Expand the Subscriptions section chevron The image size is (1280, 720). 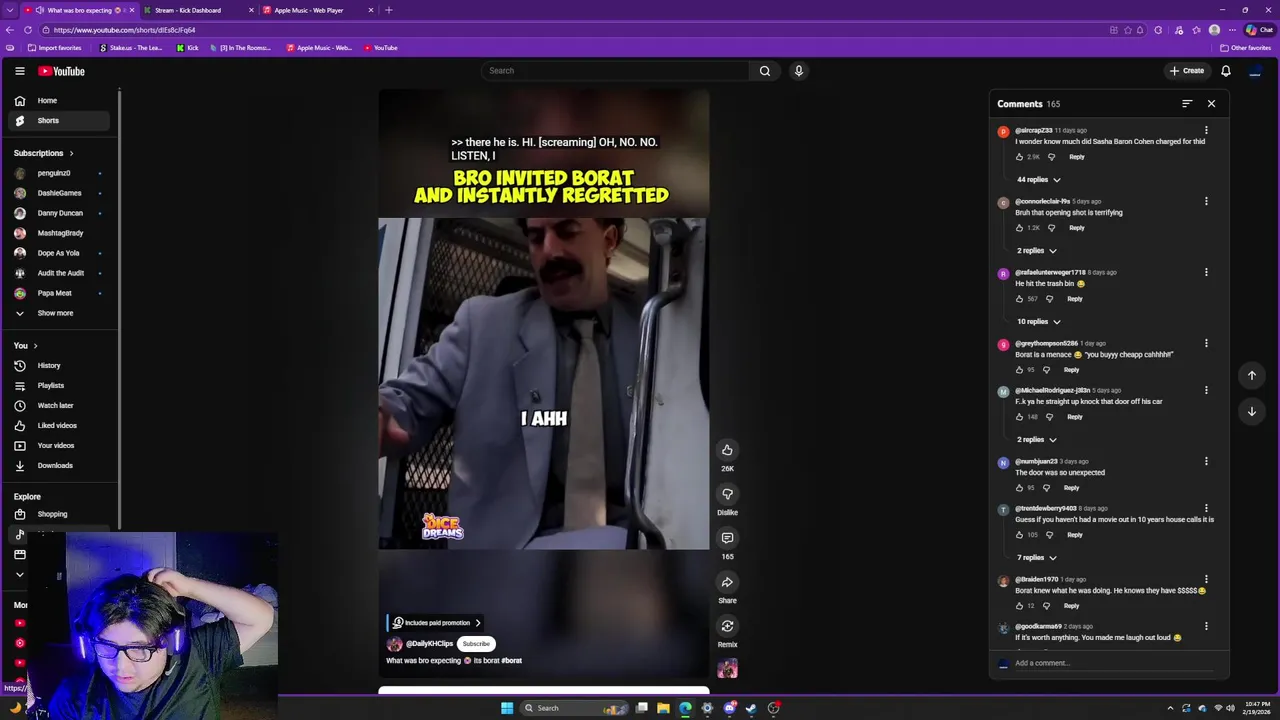pyautogui.click(x=71, y=153)
